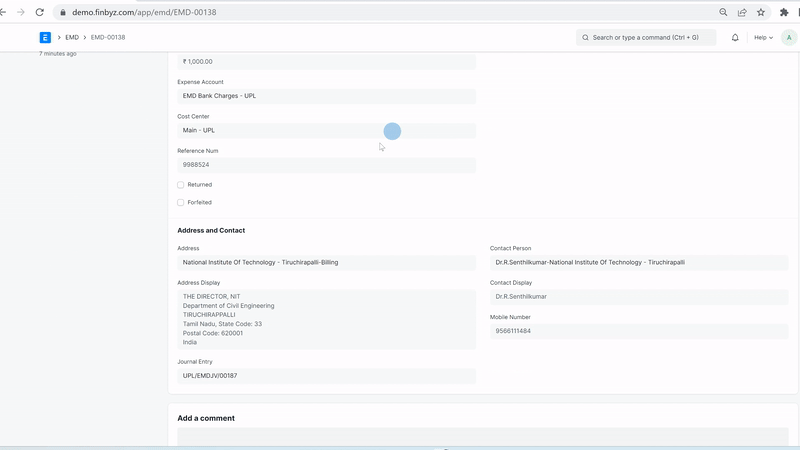Image resolution: width=800 pixels, height=450 pixels.
Task: Click the E home logo icon
Action: click(x=45, y=37)
